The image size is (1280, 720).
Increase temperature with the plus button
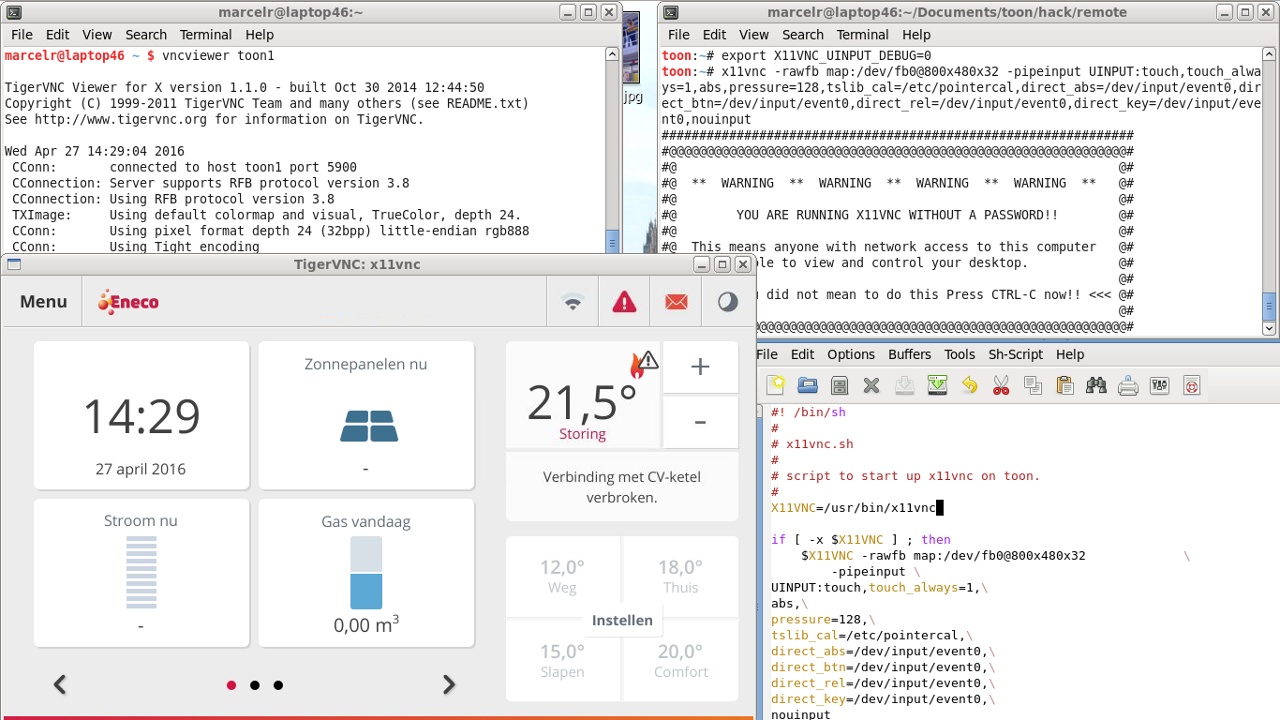click(x=700, y=367)
